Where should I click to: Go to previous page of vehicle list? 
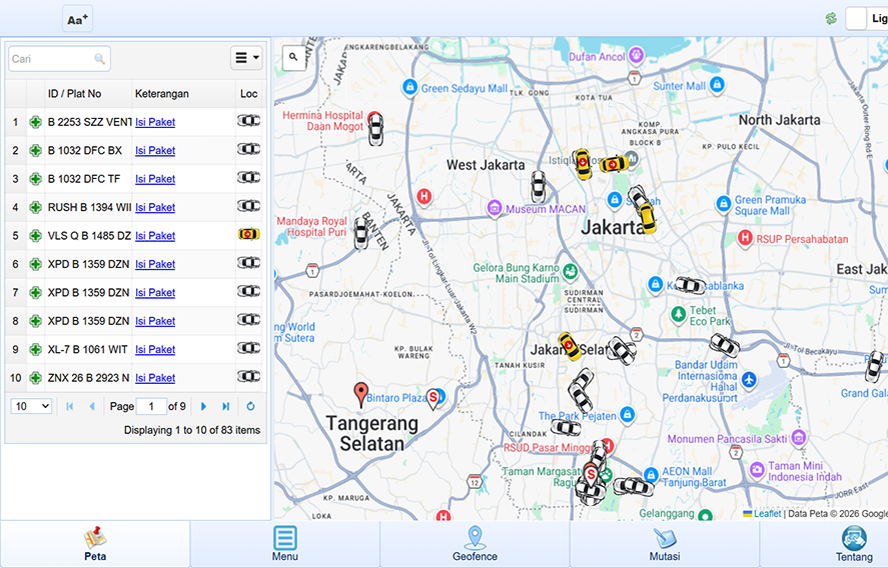point(92,406)
